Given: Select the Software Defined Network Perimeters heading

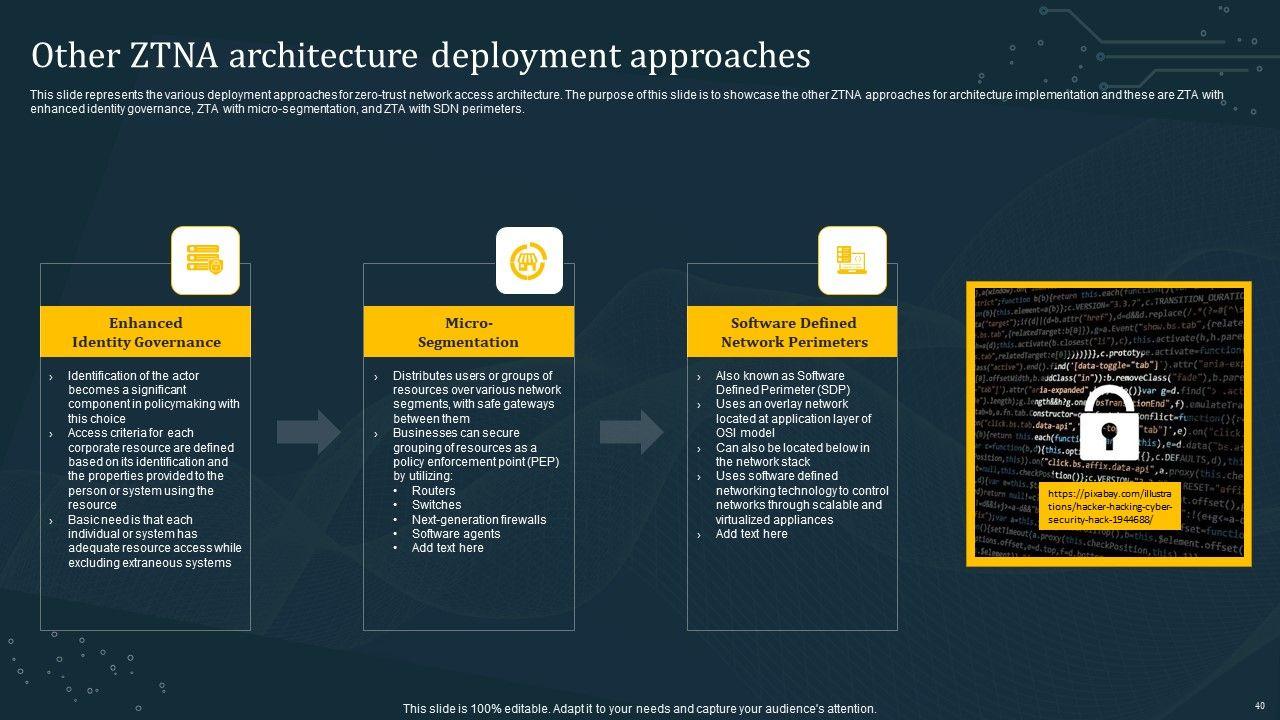Looking at the screenshot, I should pyautogui.click(x=792, y=332).
